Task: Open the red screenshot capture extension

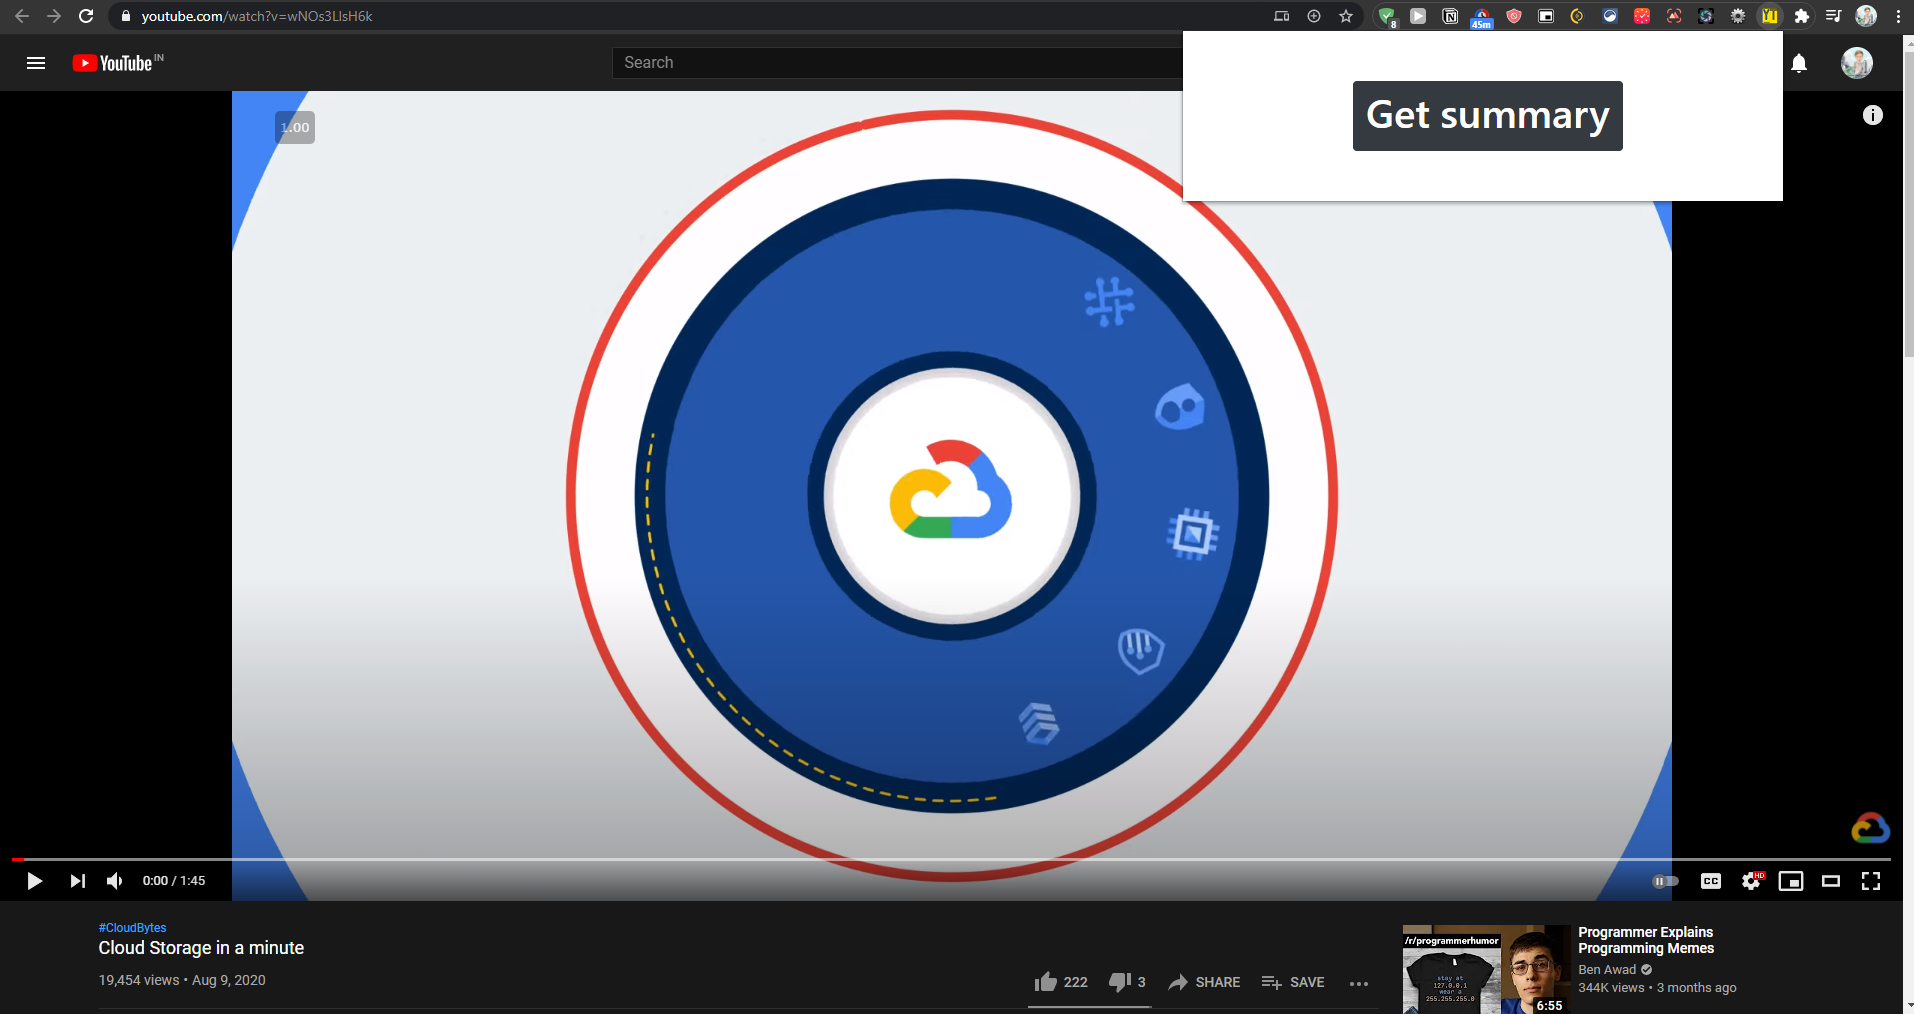Action: (x=1674, y=16)
